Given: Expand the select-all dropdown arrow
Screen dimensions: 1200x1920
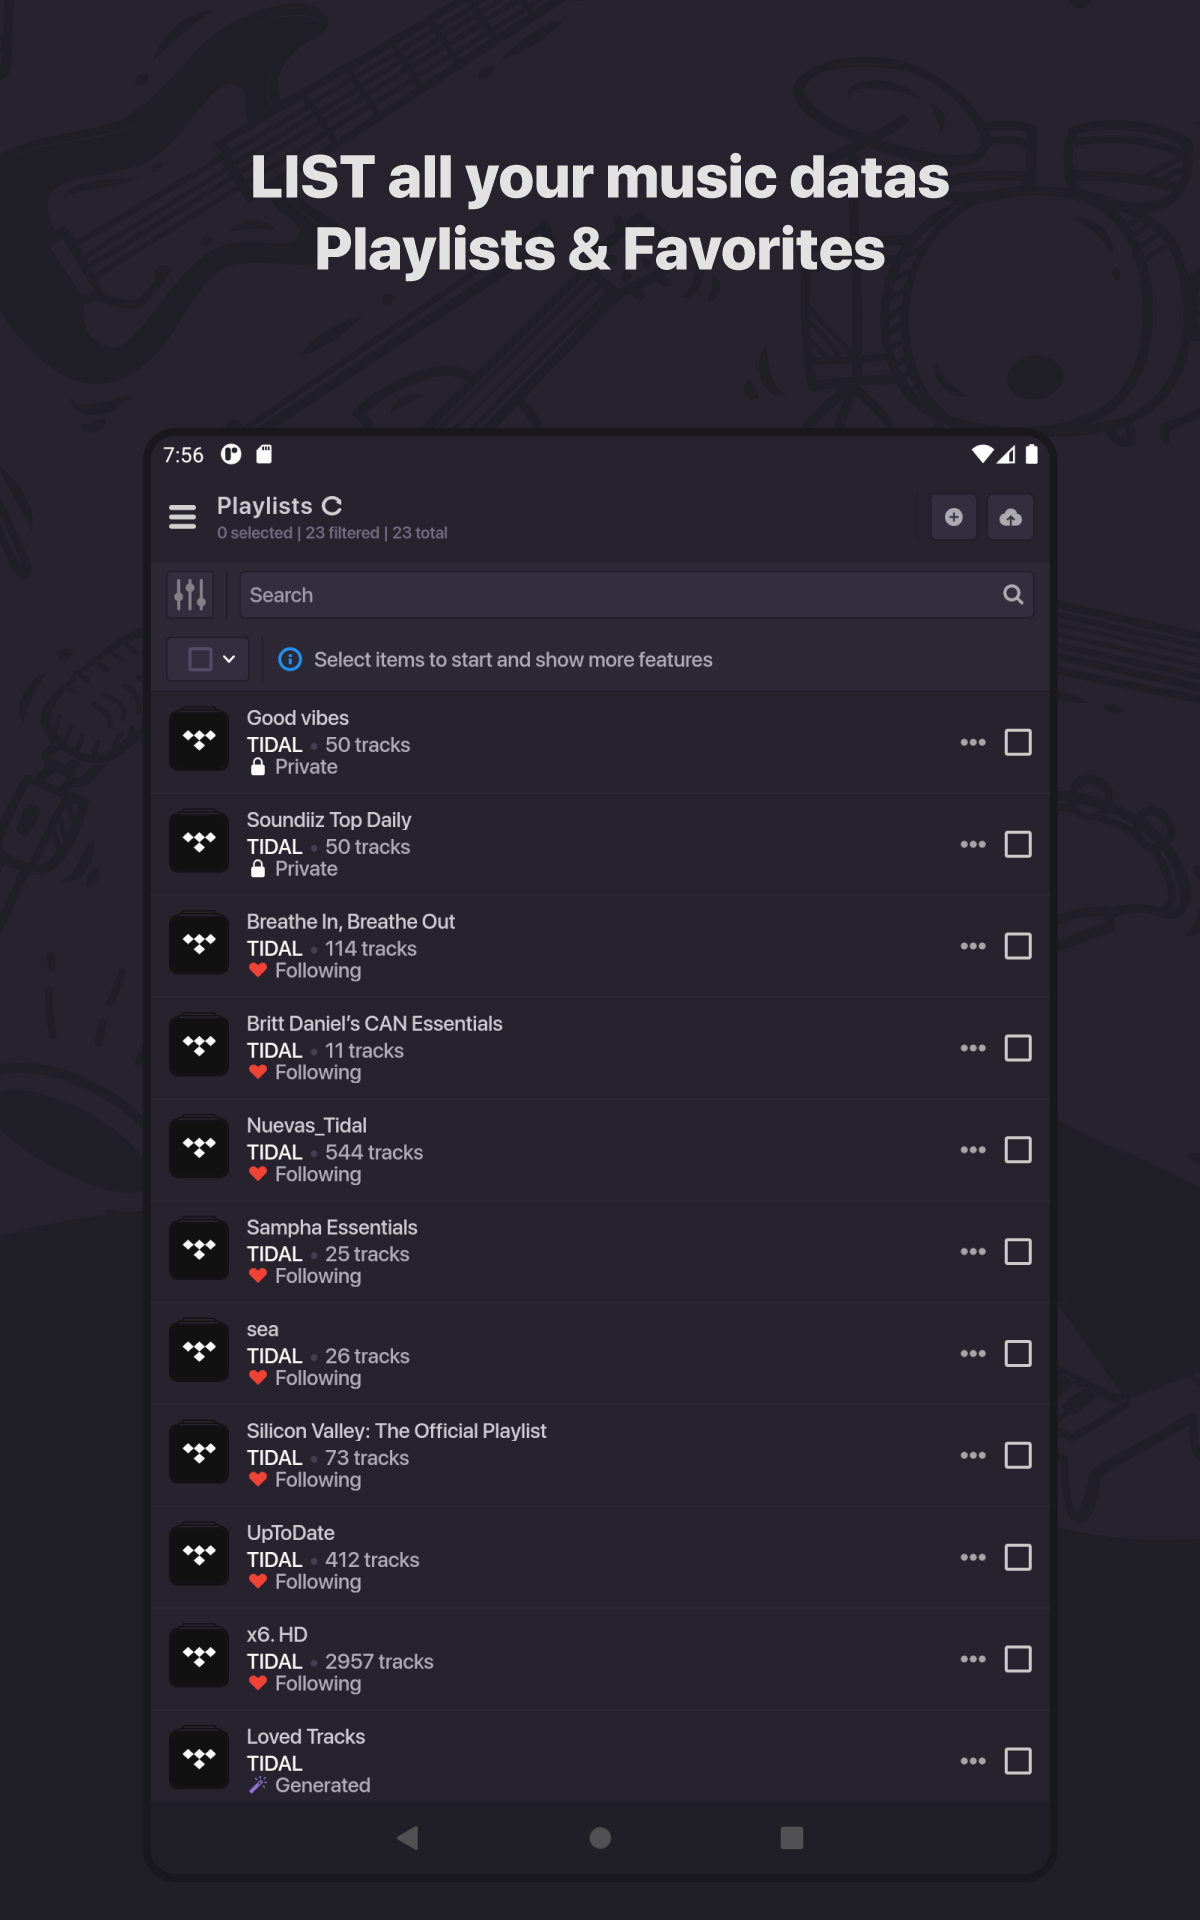Looking at the screenshot, I should [x=229, y=660].
